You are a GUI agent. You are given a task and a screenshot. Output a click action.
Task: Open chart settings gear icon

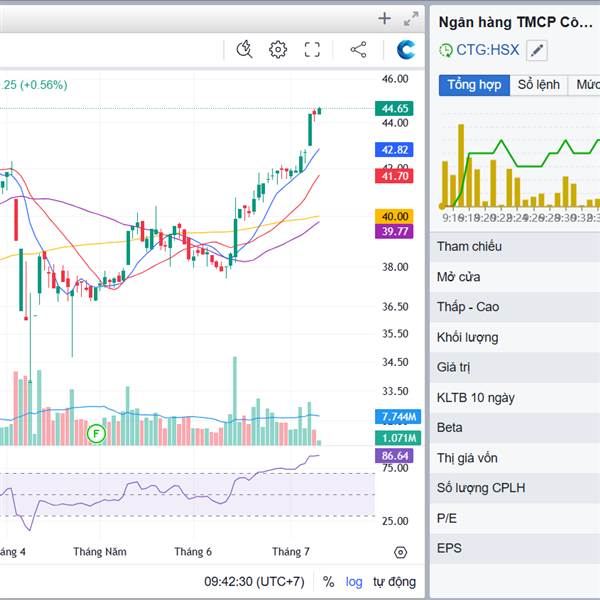pyautogui.click(x=278, y=49)
